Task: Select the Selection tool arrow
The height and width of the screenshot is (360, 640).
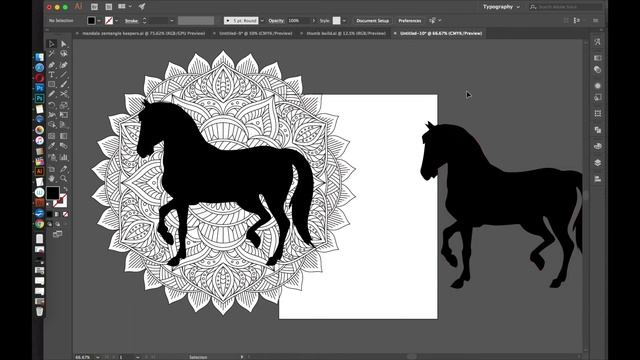Action: tap(52, 44)
